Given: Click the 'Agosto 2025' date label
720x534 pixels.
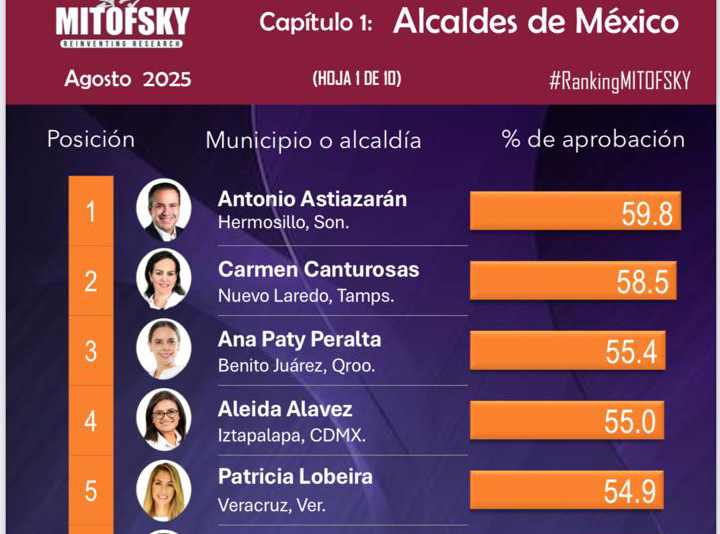Looking at the screenshot, I should pyautogui.click(x=128, y=79).
